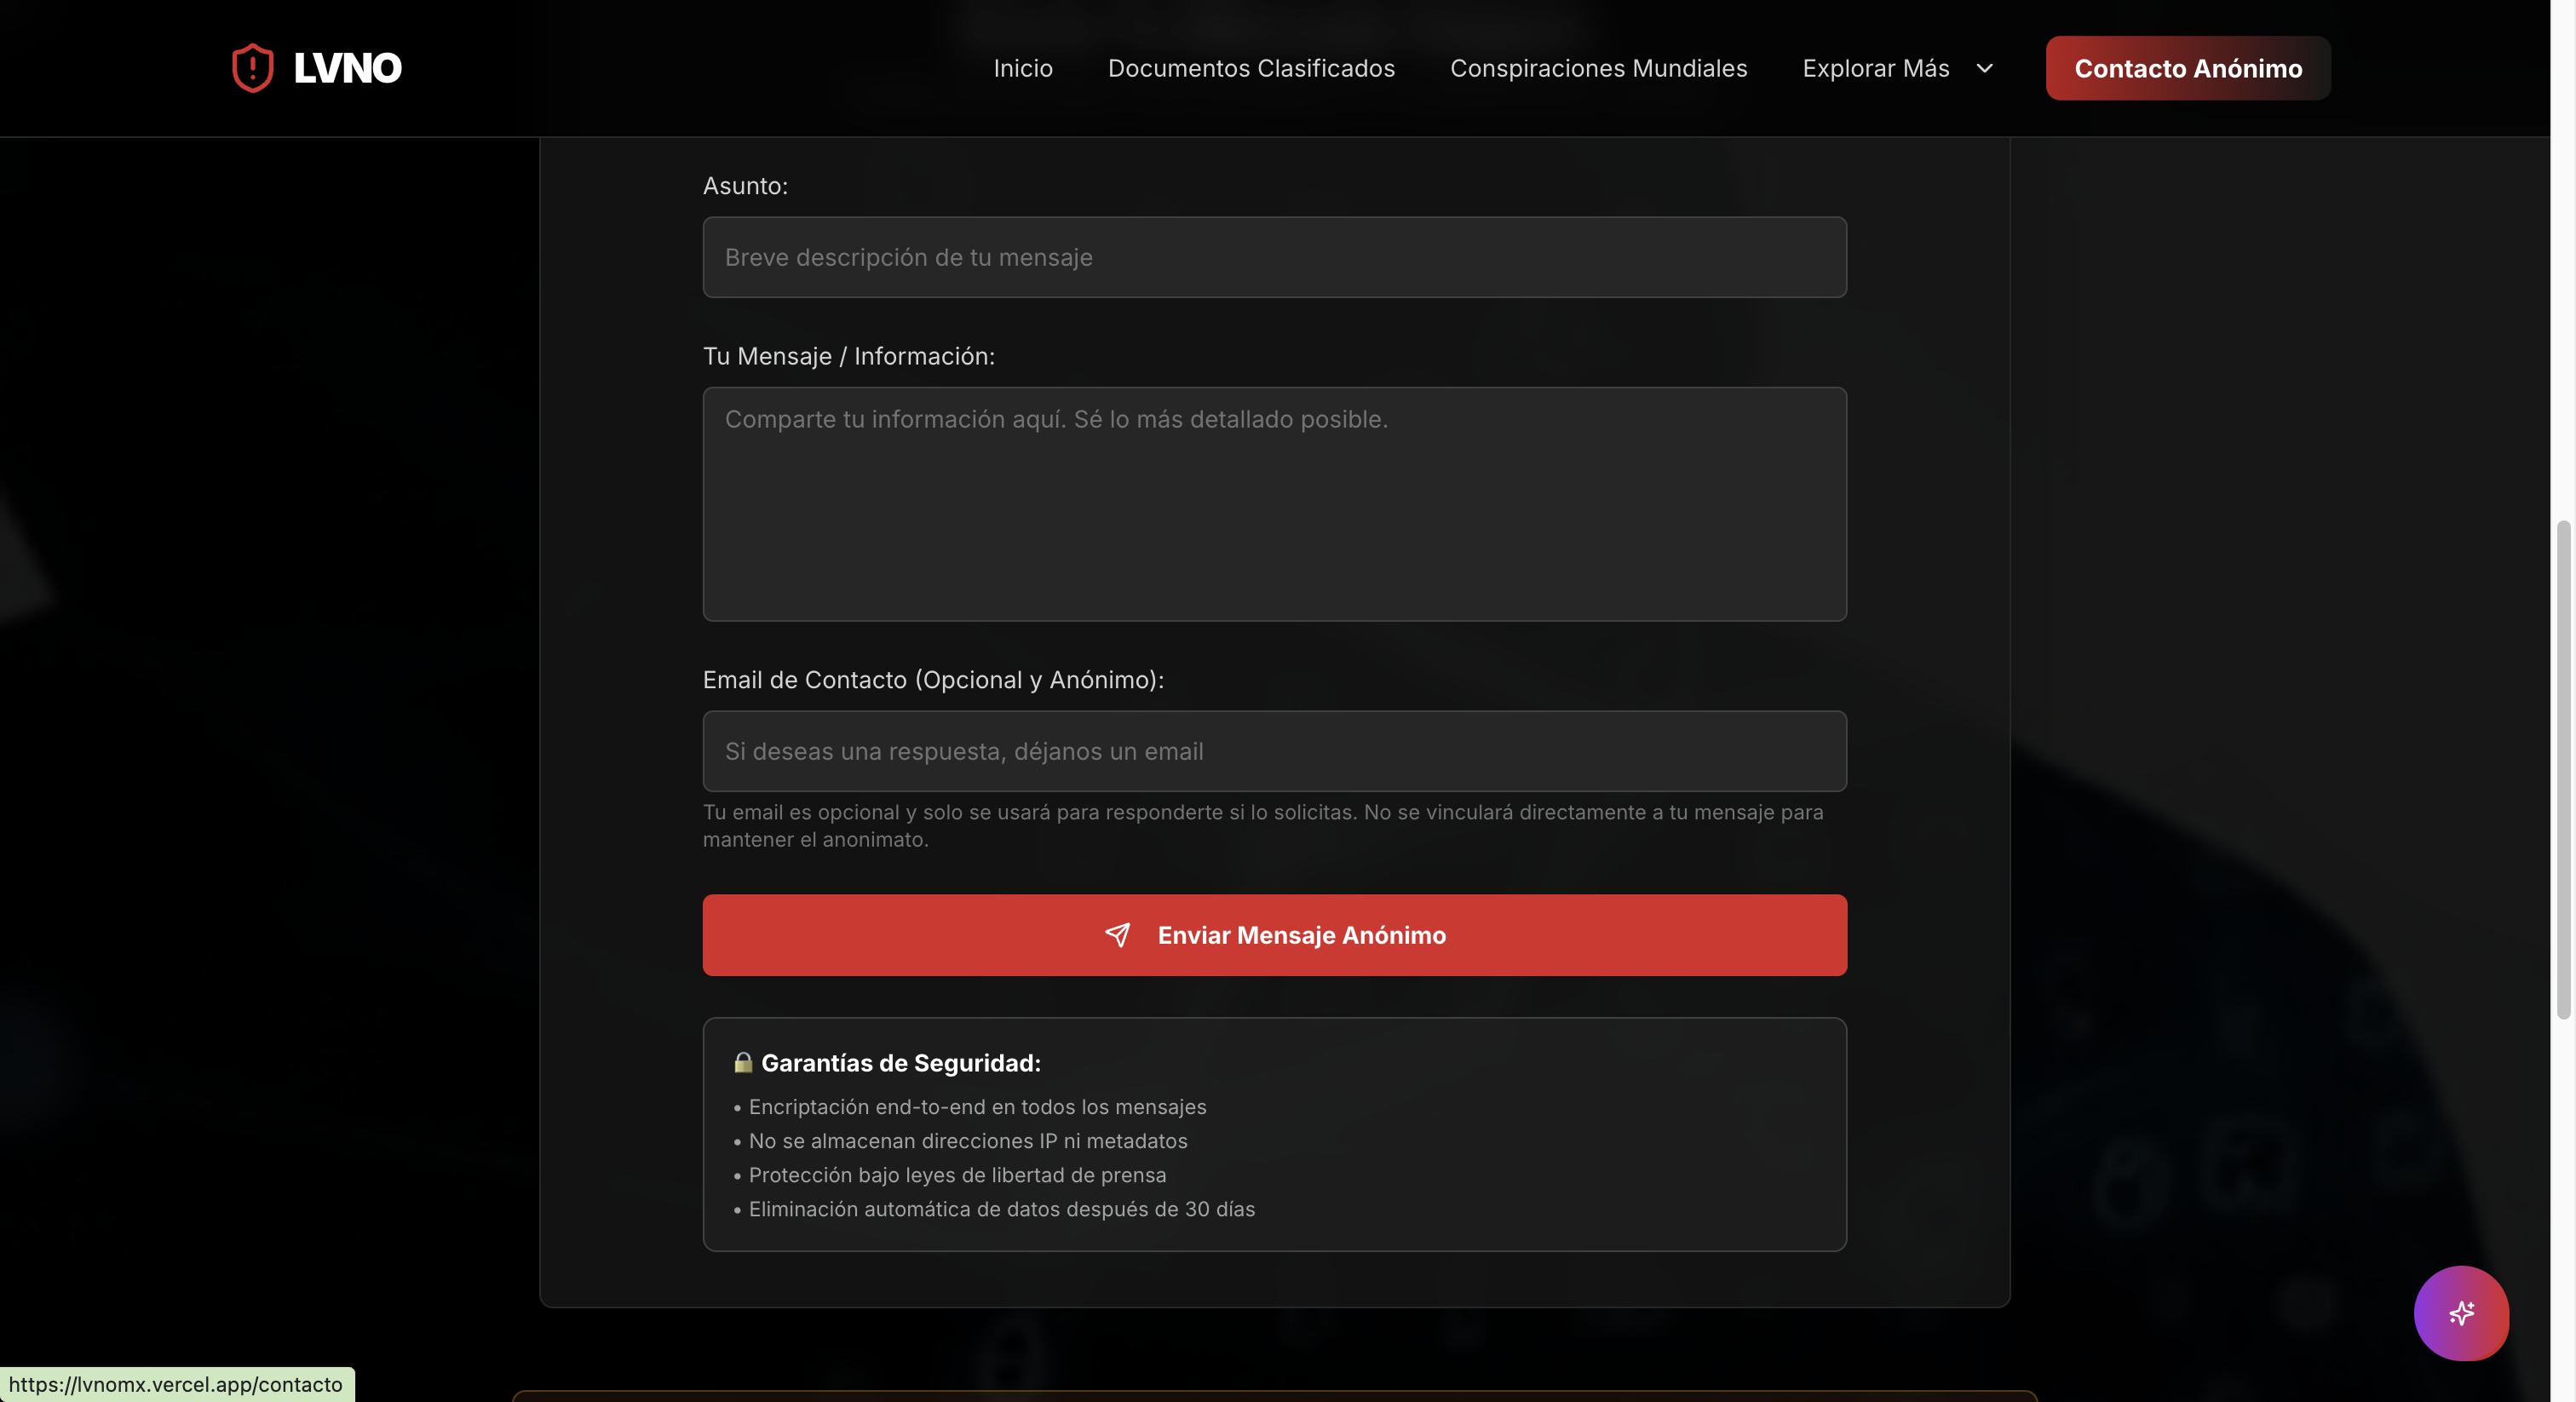Navigate to Conspiraciones Mundiales
Viewport: 2576px width, 1402px height.
[x=1598, y=68]
